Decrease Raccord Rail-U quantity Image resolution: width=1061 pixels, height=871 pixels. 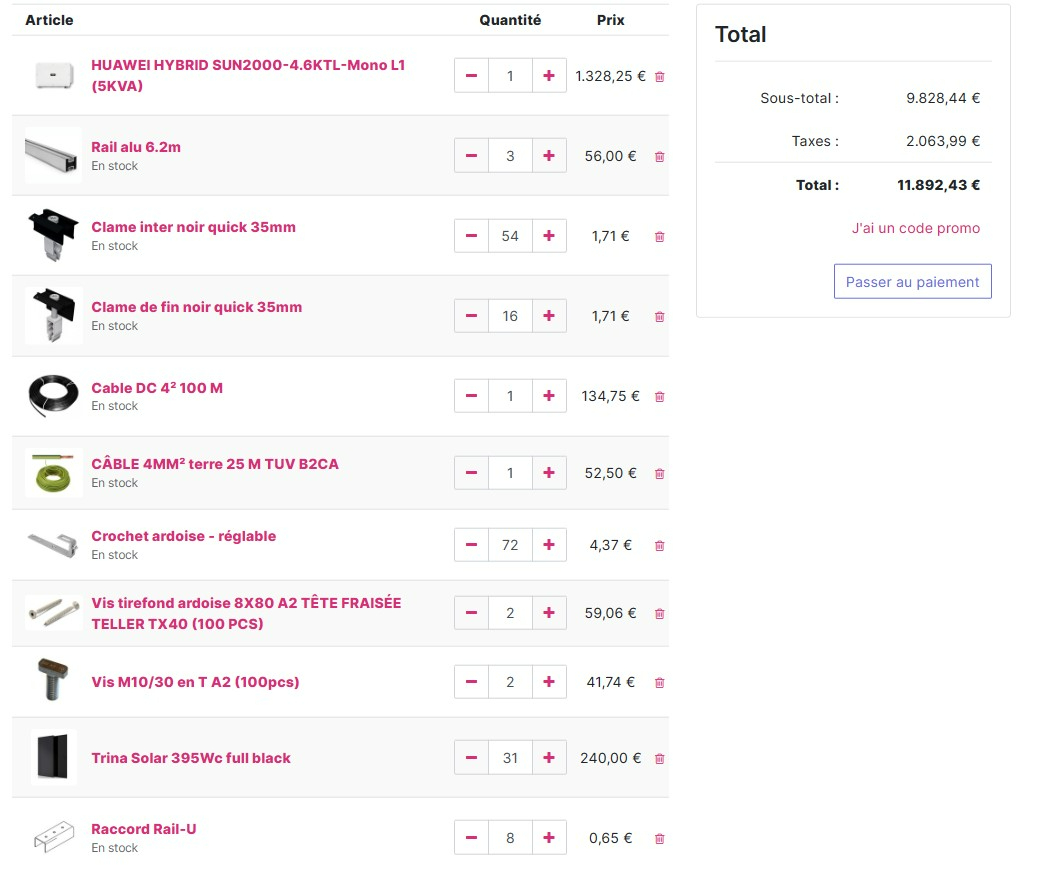pyautogui.click(x=472, y=838)
